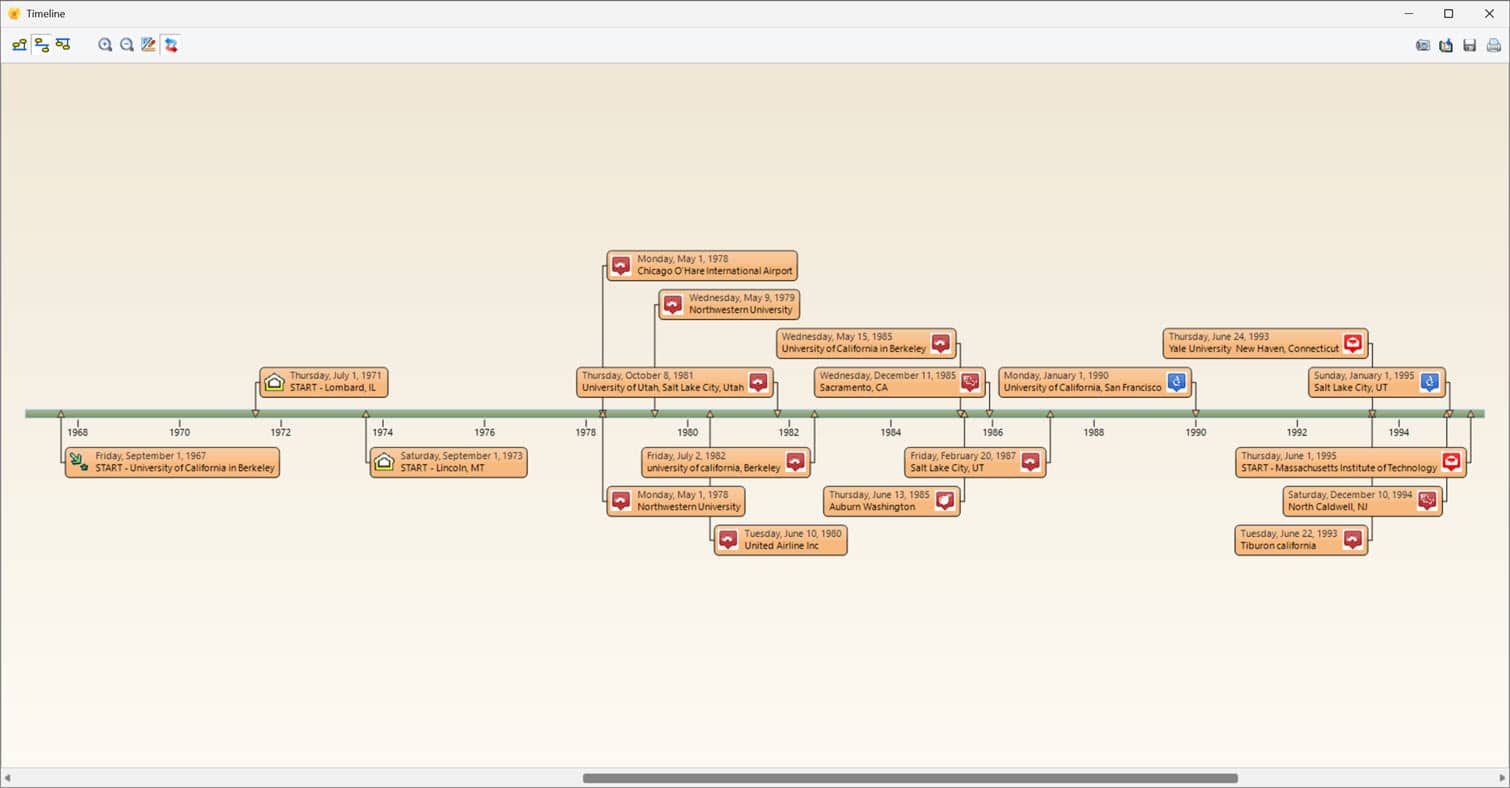Click the 1990 year label on the axis
This screenshot has height=788, width=1510.
click(1195, 433)
